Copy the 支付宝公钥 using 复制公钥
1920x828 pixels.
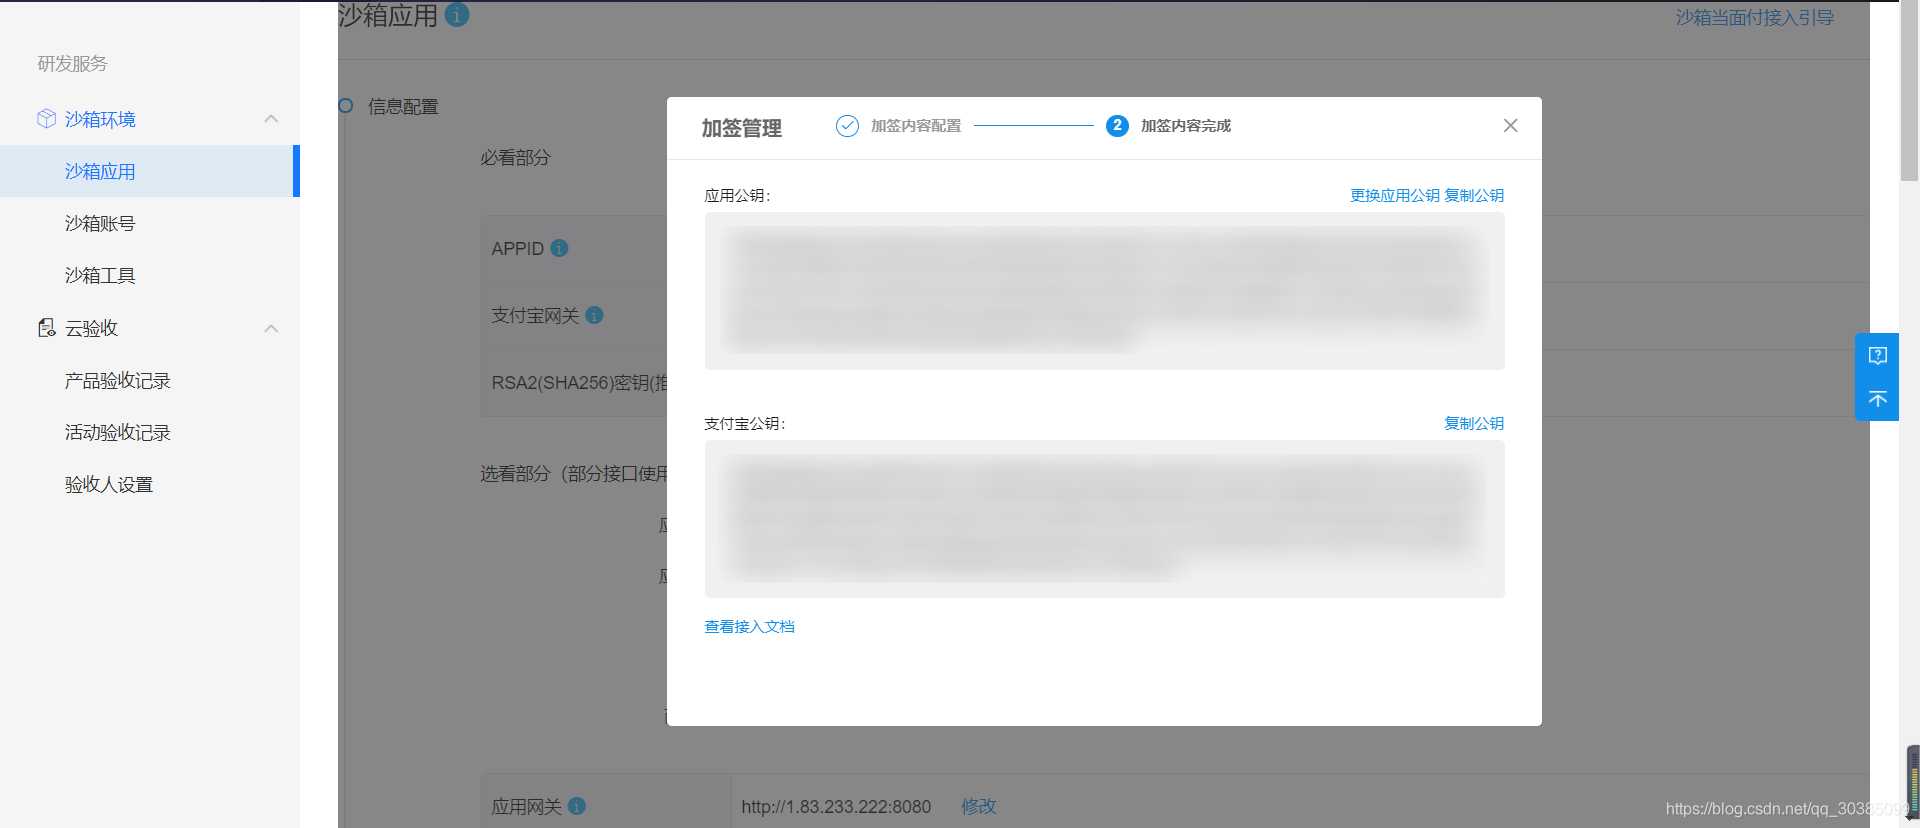[1474, 424]
